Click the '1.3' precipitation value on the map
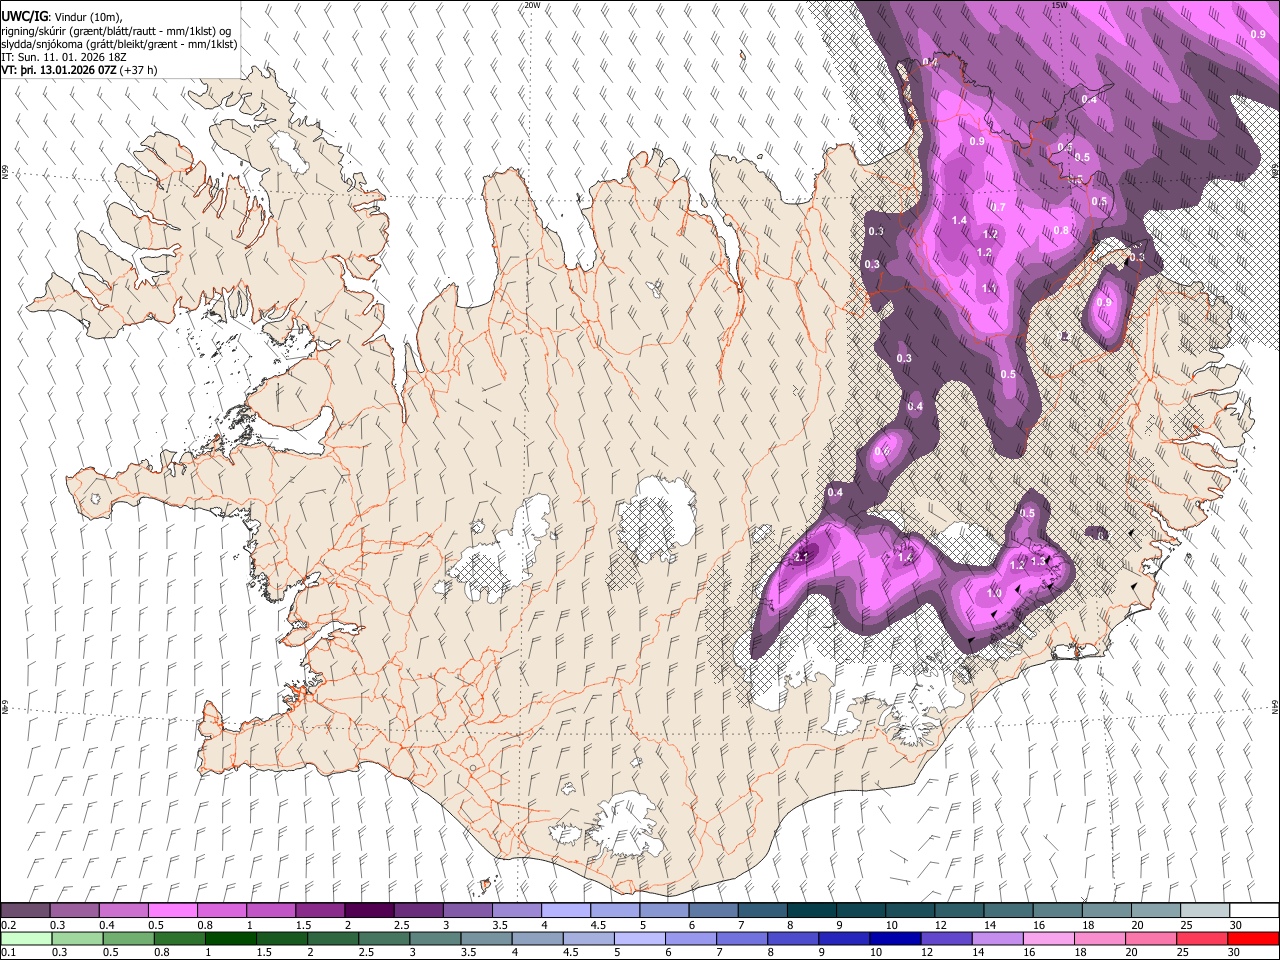The height and width of the screenshot is (960, 1280). [x=1038, y=561]
